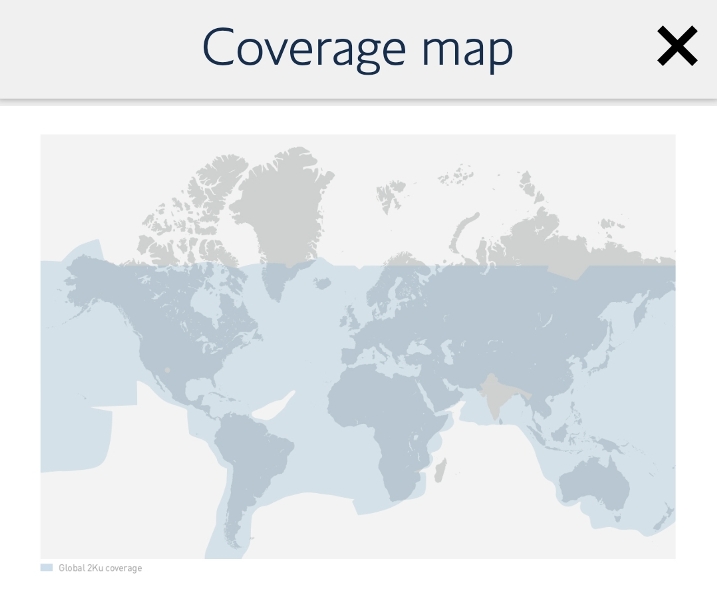The height and width of the screenshot is (600, 717).
Task: Click the blue Global 2Ku legend swatch
Action: tap(46, 568)
